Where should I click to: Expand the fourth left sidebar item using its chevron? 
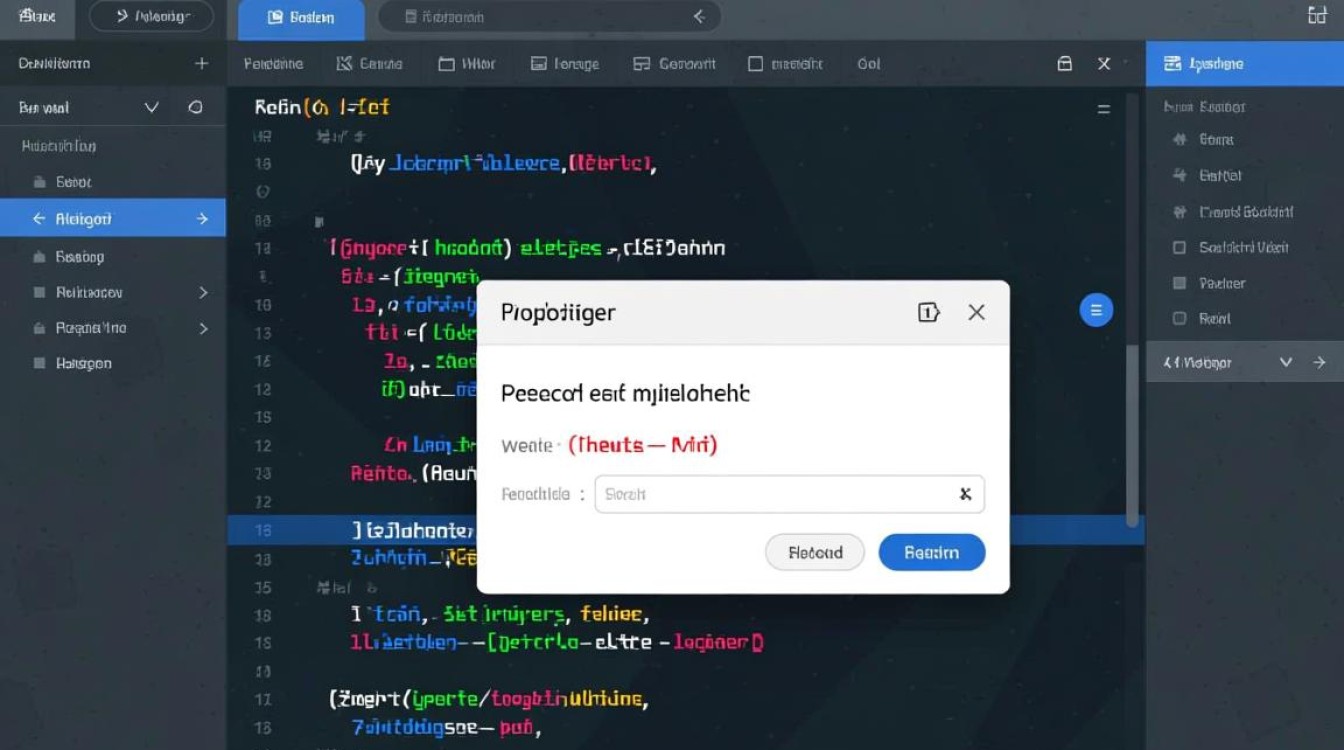click(x=203, y=293)
